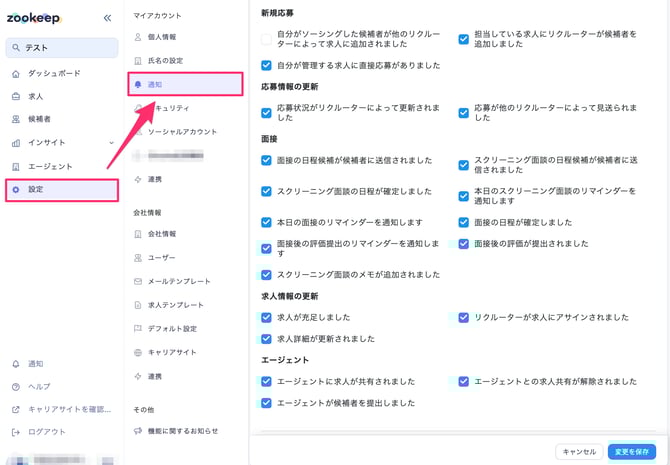Click the 求人 briefcase icon
Image resolution: width=670 pixels, height=465 pixels.
tap(16, 97)
